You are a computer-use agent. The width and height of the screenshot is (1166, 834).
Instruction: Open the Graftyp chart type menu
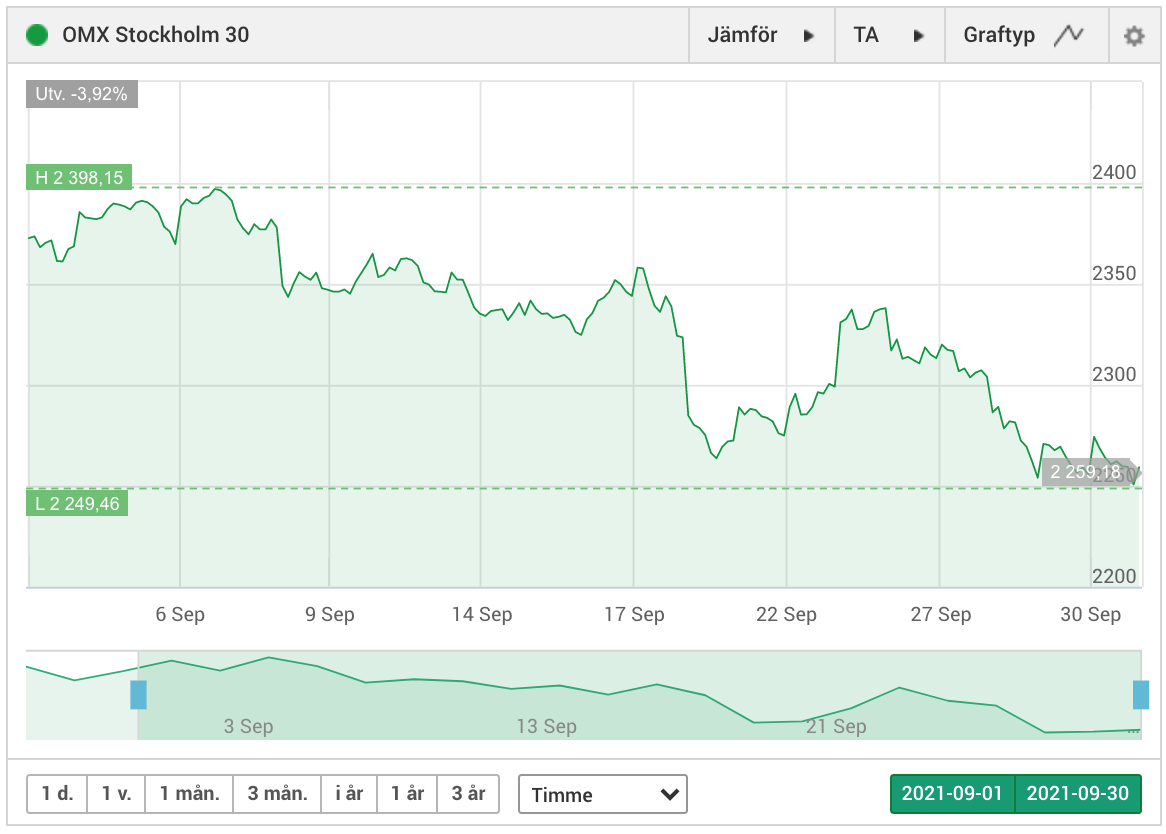click(1026, 35)
